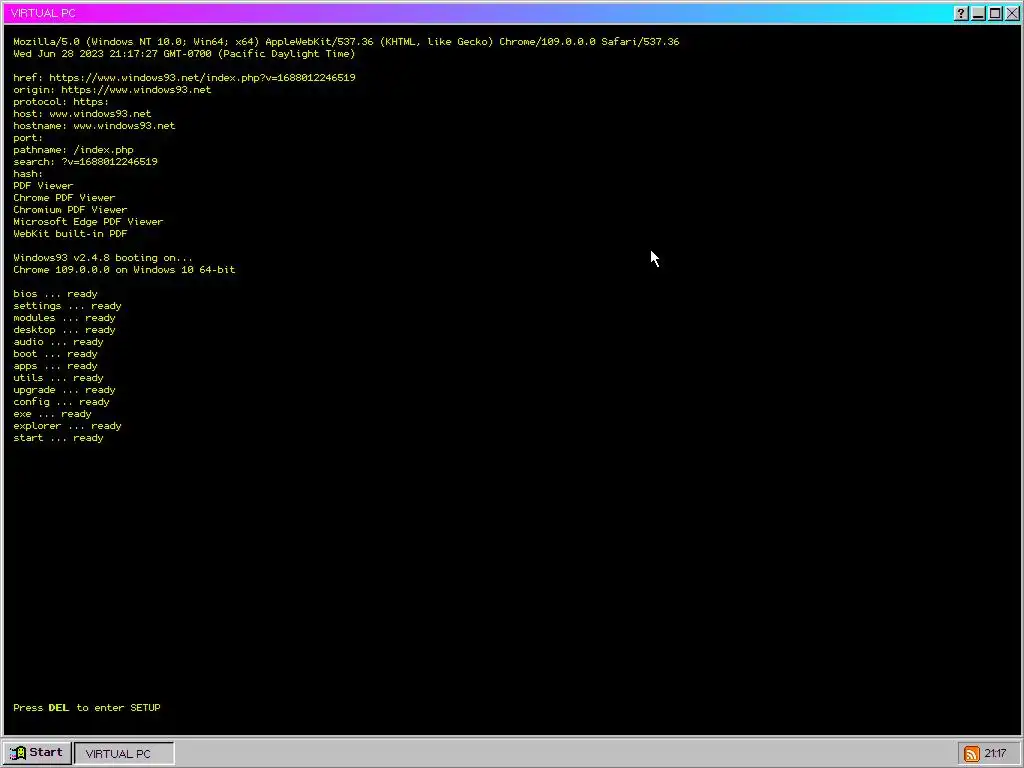Click the 'modules ... ready' line

64,318
